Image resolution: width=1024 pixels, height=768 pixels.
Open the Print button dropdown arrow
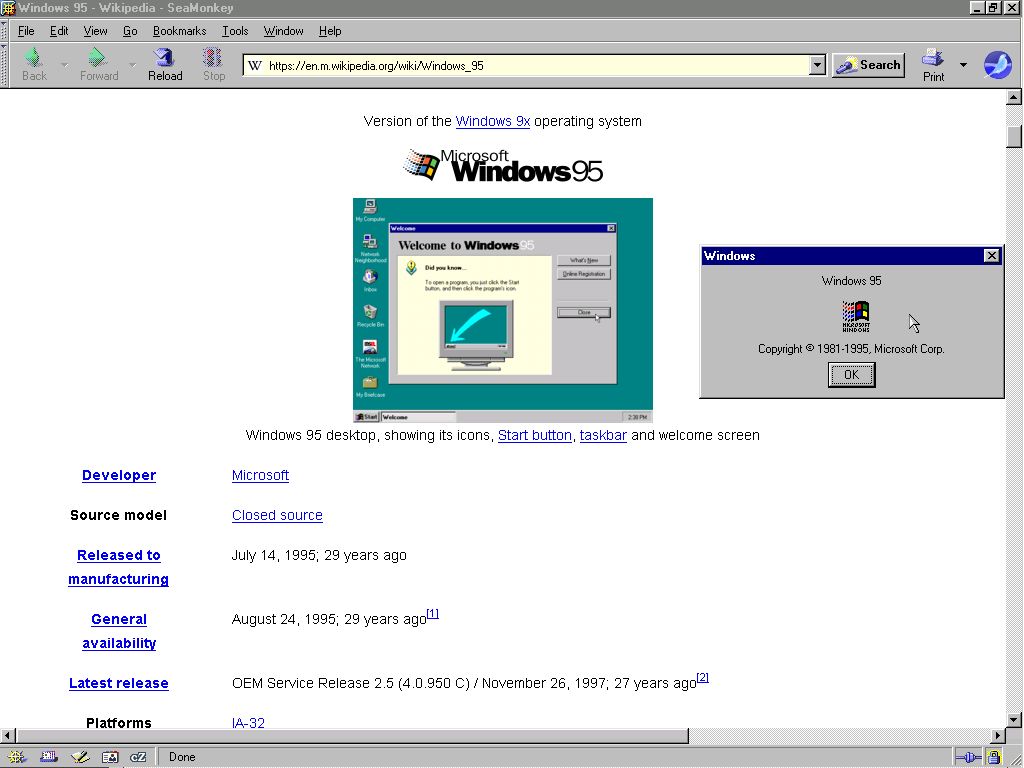963,65
